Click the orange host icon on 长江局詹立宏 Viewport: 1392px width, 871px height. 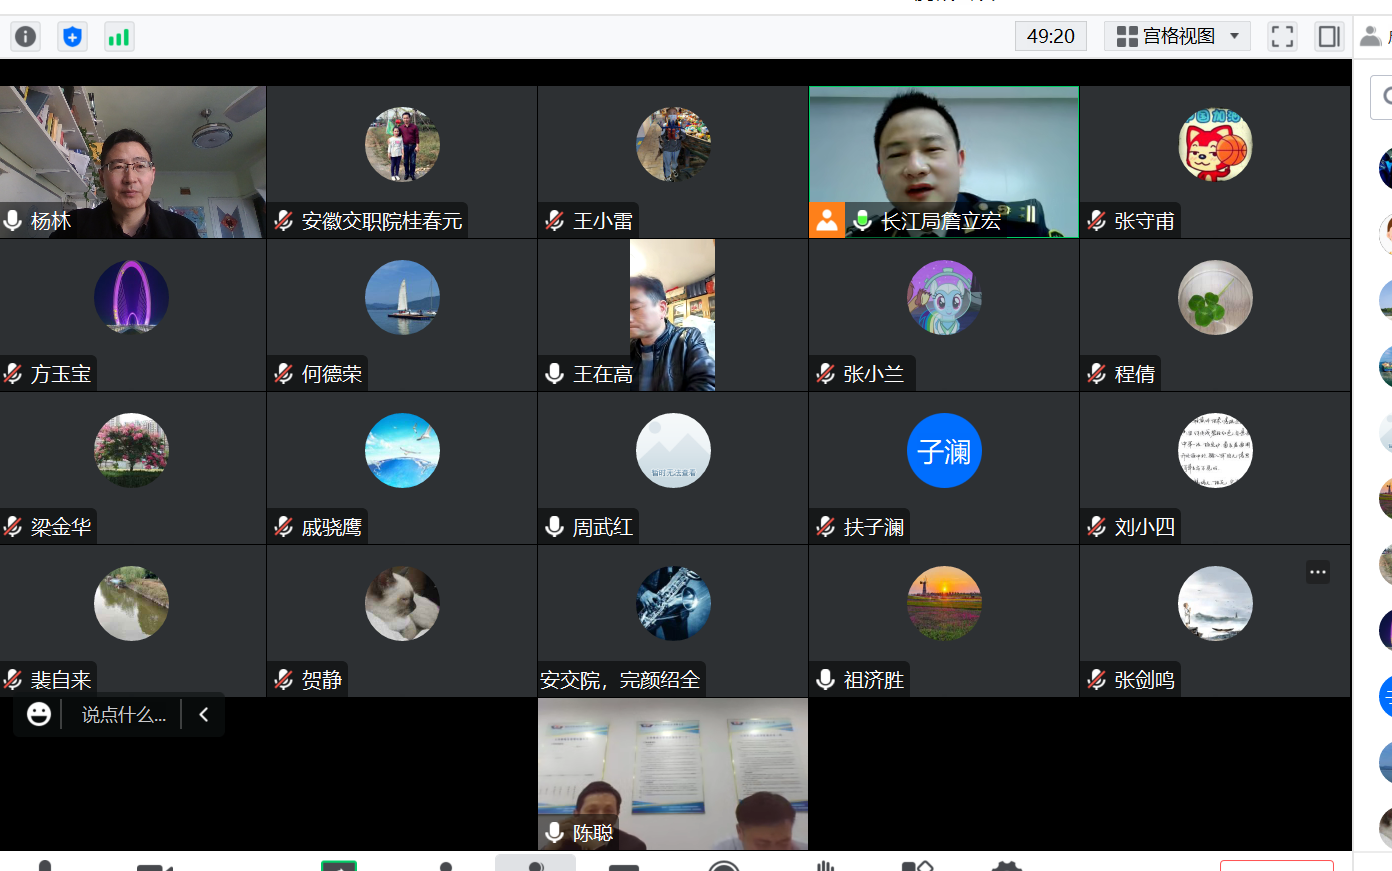click(x=826, y=221)
